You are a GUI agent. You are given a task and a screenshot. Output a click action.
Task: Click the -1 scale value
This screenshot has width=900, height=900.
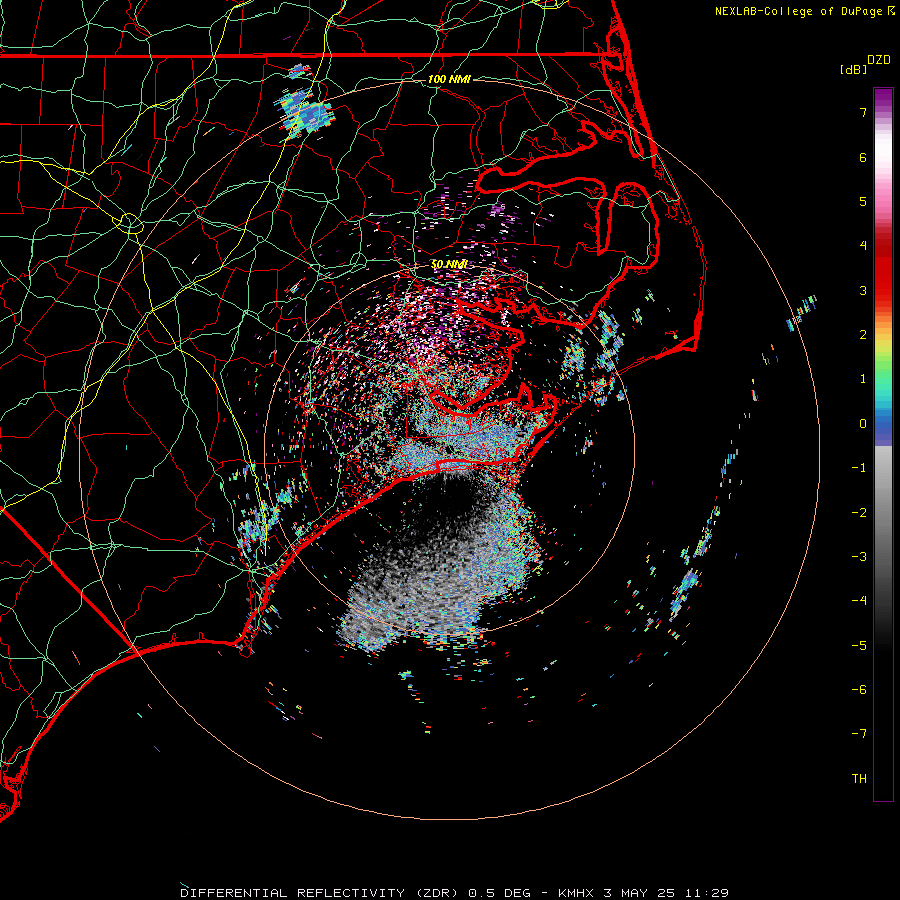click(859, 468)
